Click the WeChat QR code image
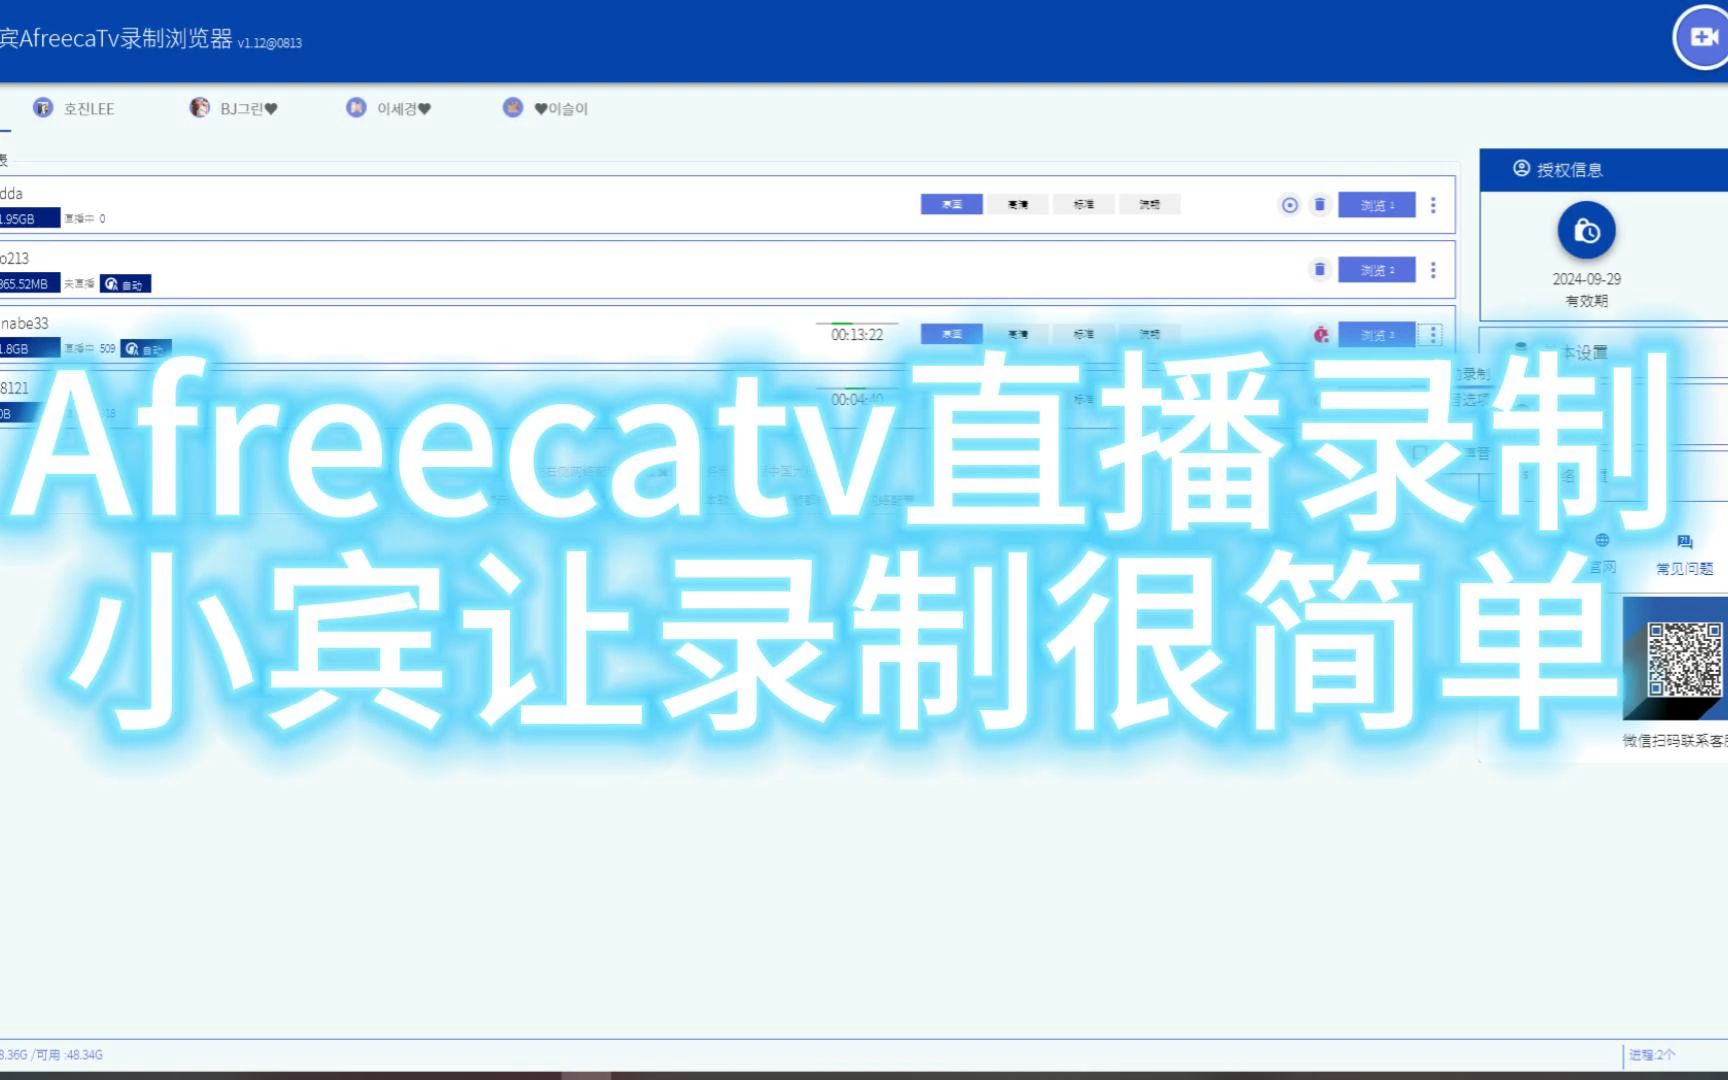Viewport: 1728px width, 1080px height. [1684, 659]
